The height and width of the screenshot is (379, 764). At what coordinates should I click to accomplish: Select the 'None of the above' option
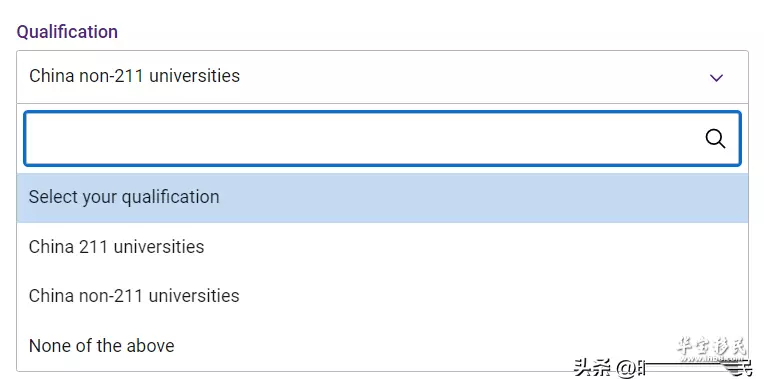click(382, 346)
